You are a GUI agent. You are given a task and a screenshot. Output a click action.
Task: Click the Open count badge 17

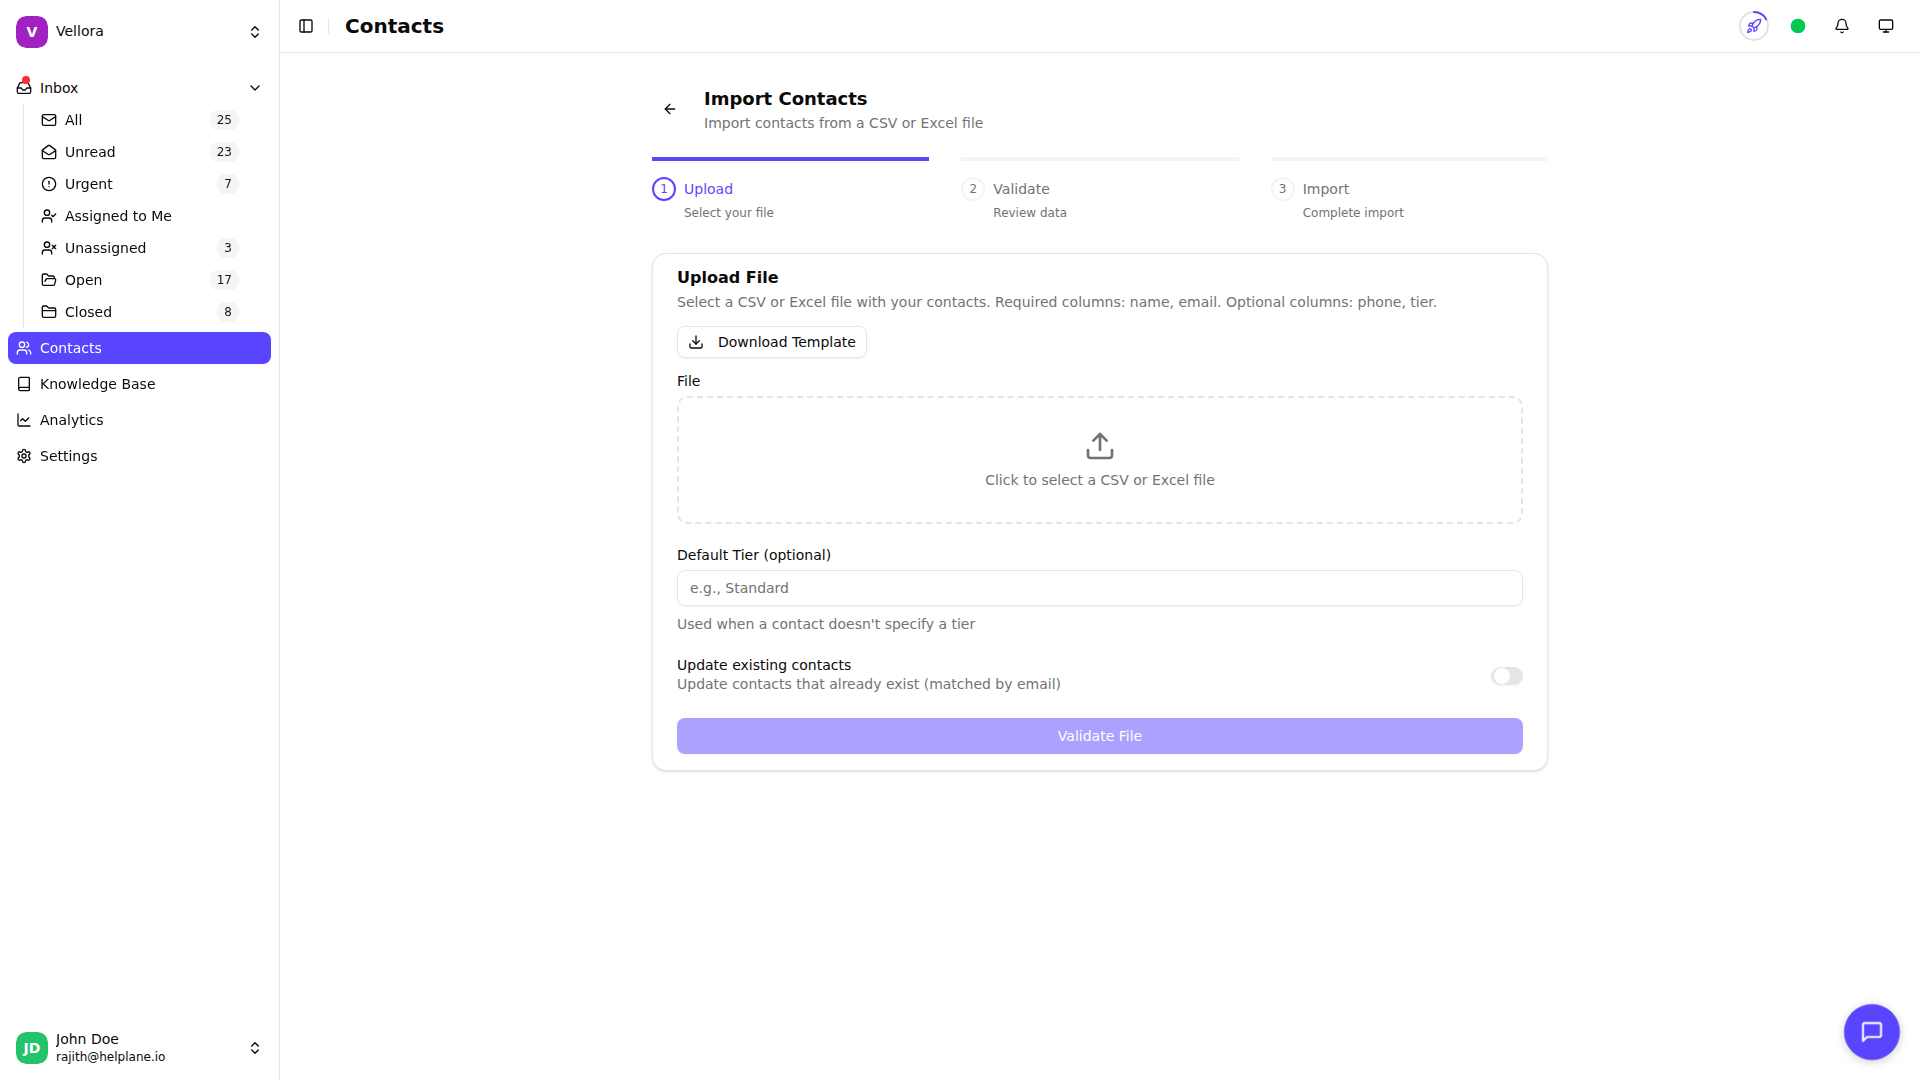[x=224, y=280]
